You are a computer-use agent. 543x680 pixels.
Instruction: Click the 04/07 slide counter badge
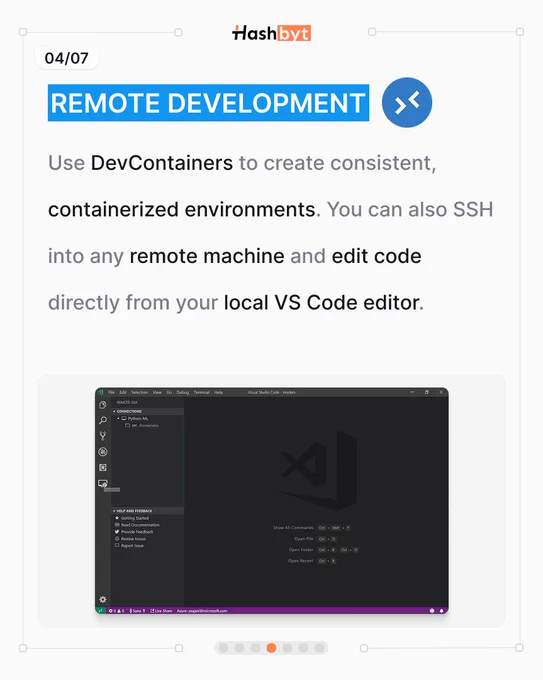coord(66,58)
